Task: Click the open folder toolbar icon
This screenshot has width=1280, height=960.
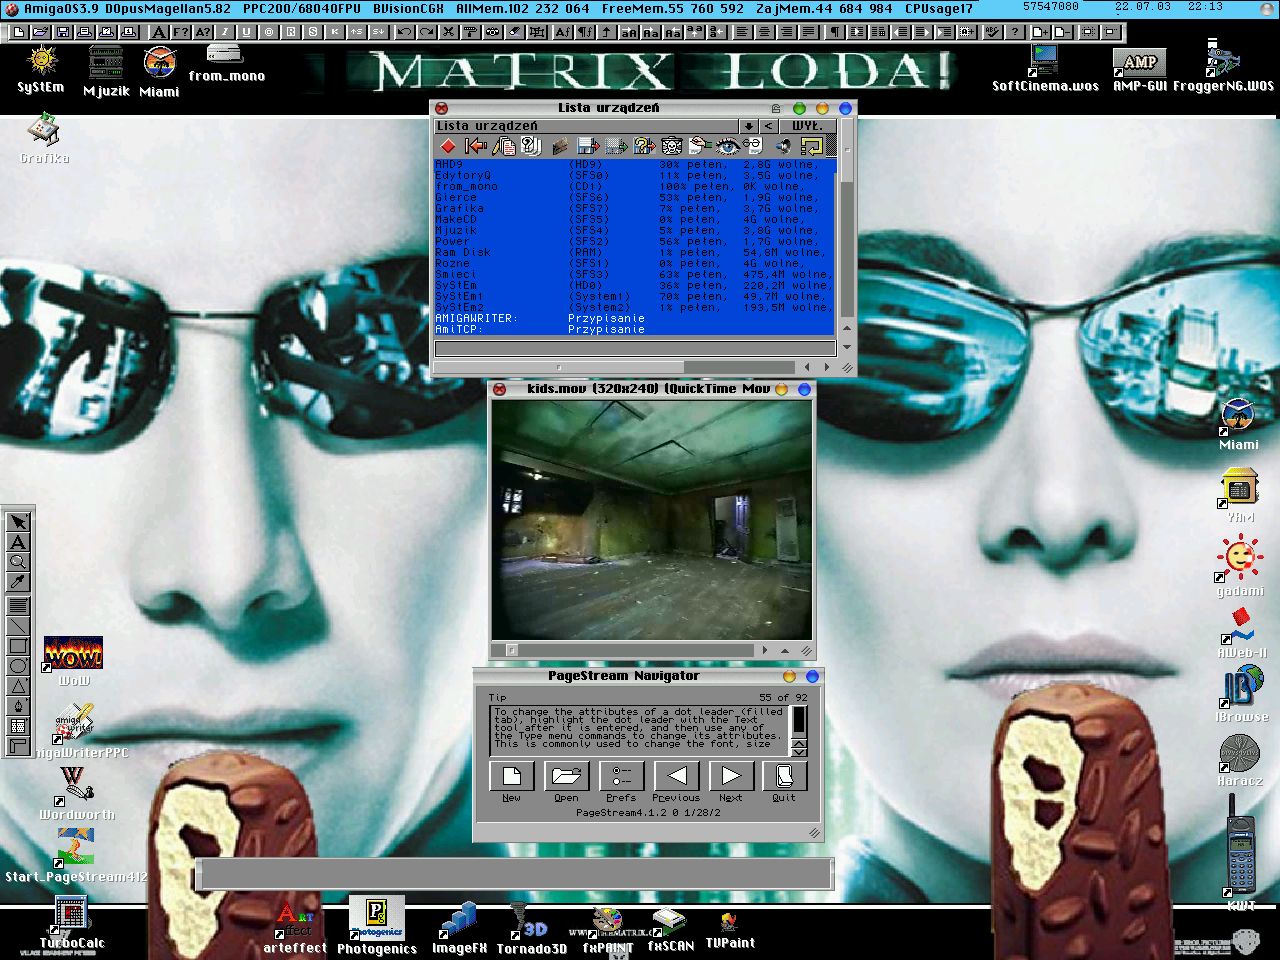Action: pyautogui.click(x=40, y=32)
